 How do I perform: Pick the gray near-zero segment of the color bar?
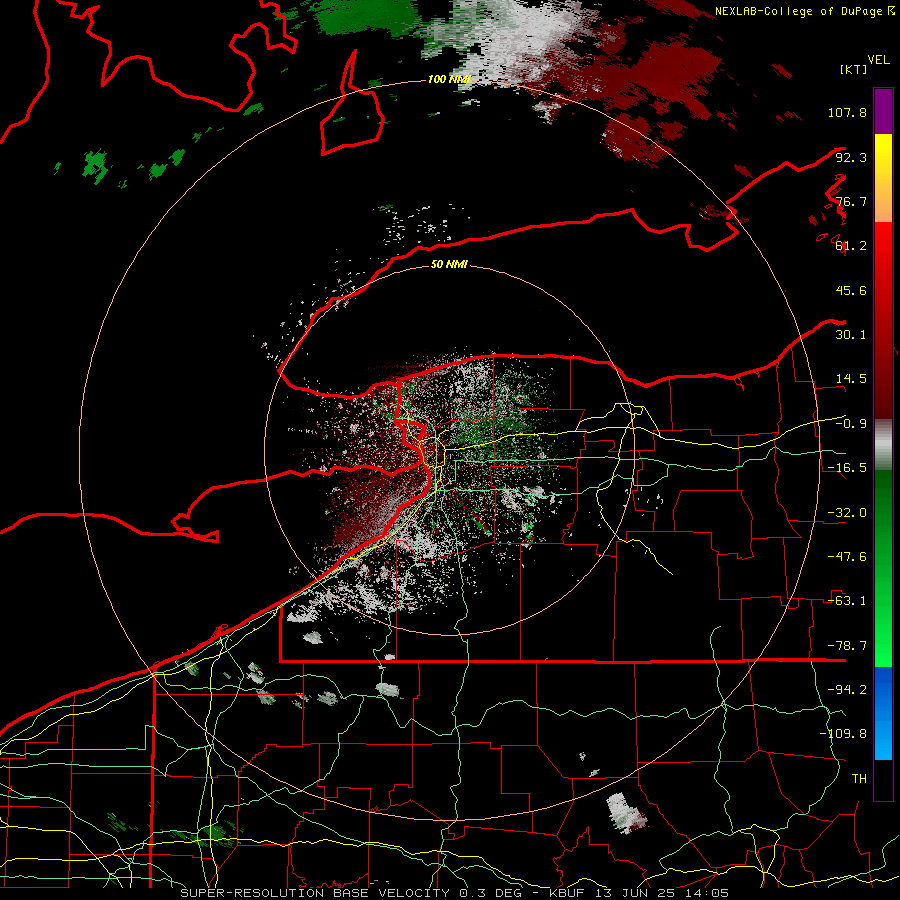[x=883, y=444]
